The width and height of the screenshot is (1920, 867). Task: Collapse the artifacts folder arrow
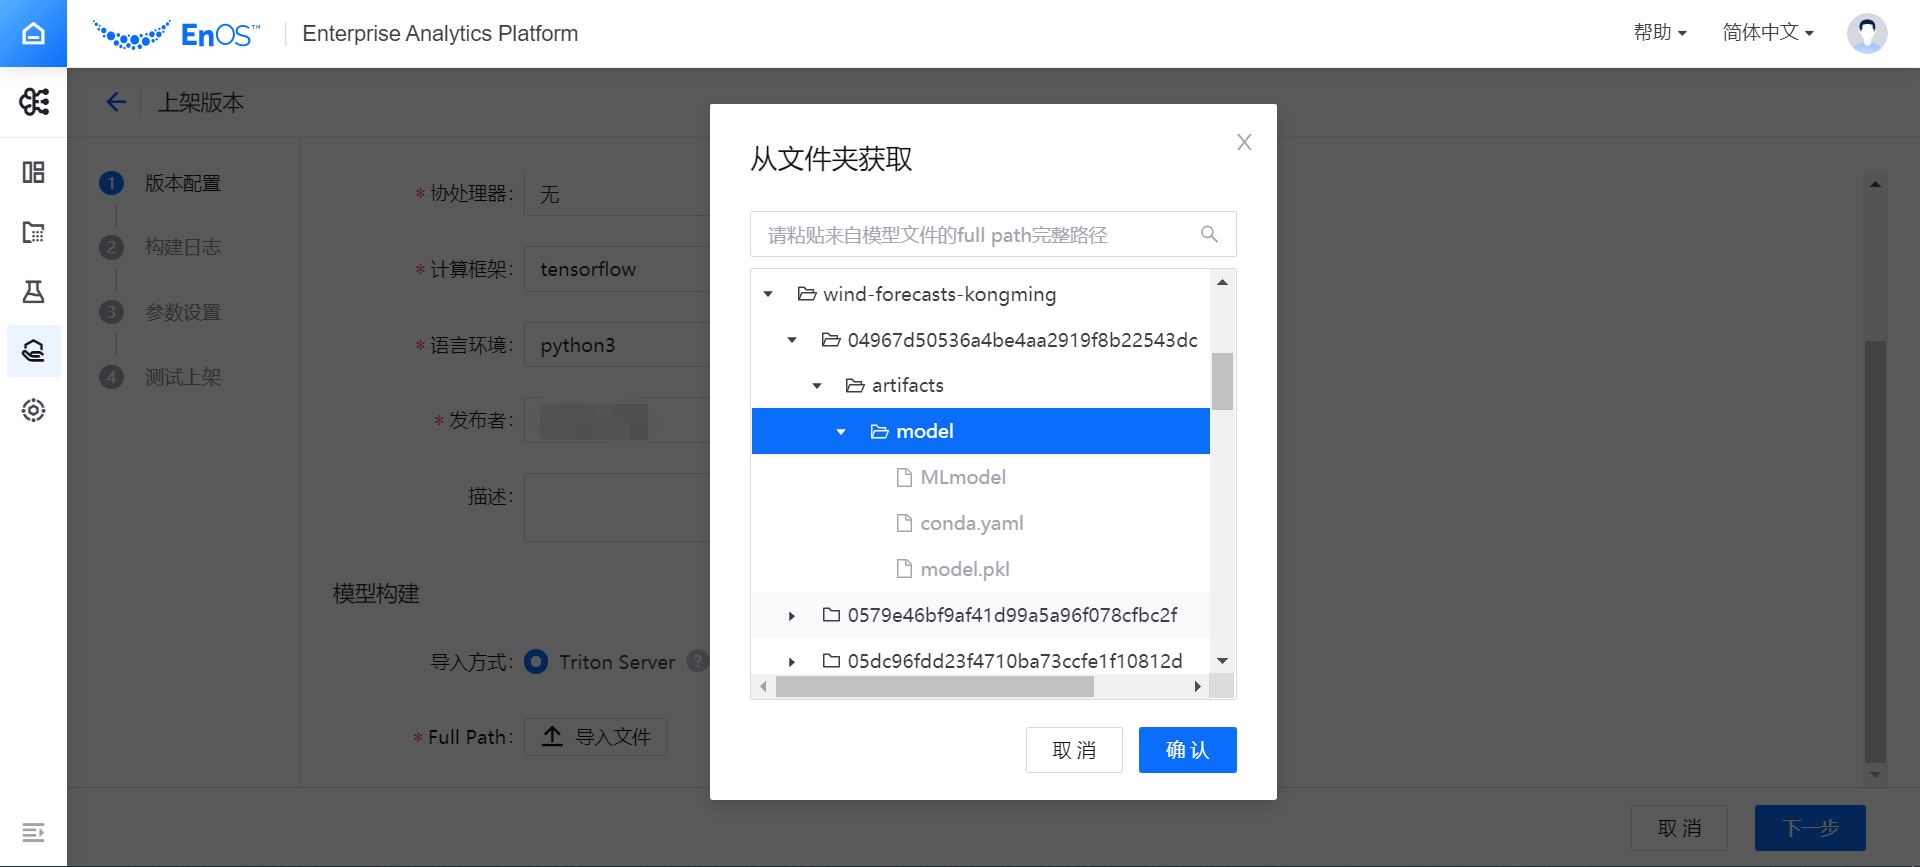(x=817, y=386)
